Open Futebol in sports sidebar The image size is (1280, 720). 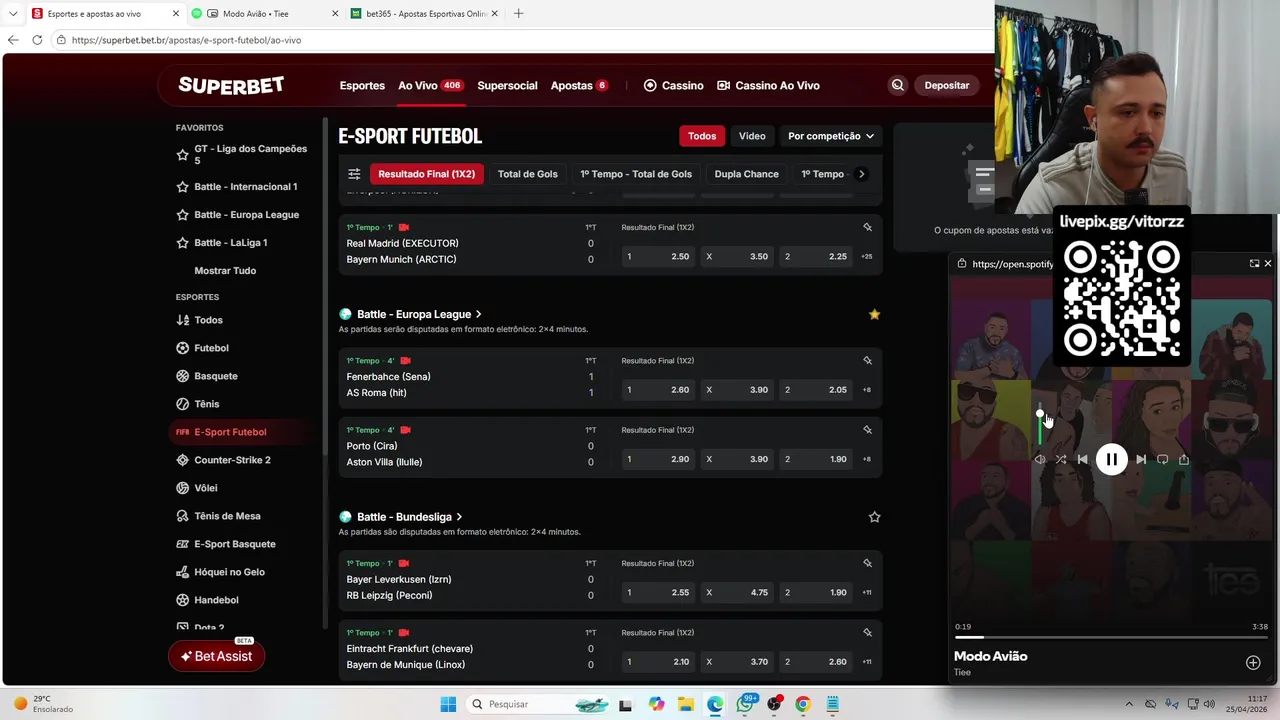click(211, 348)
